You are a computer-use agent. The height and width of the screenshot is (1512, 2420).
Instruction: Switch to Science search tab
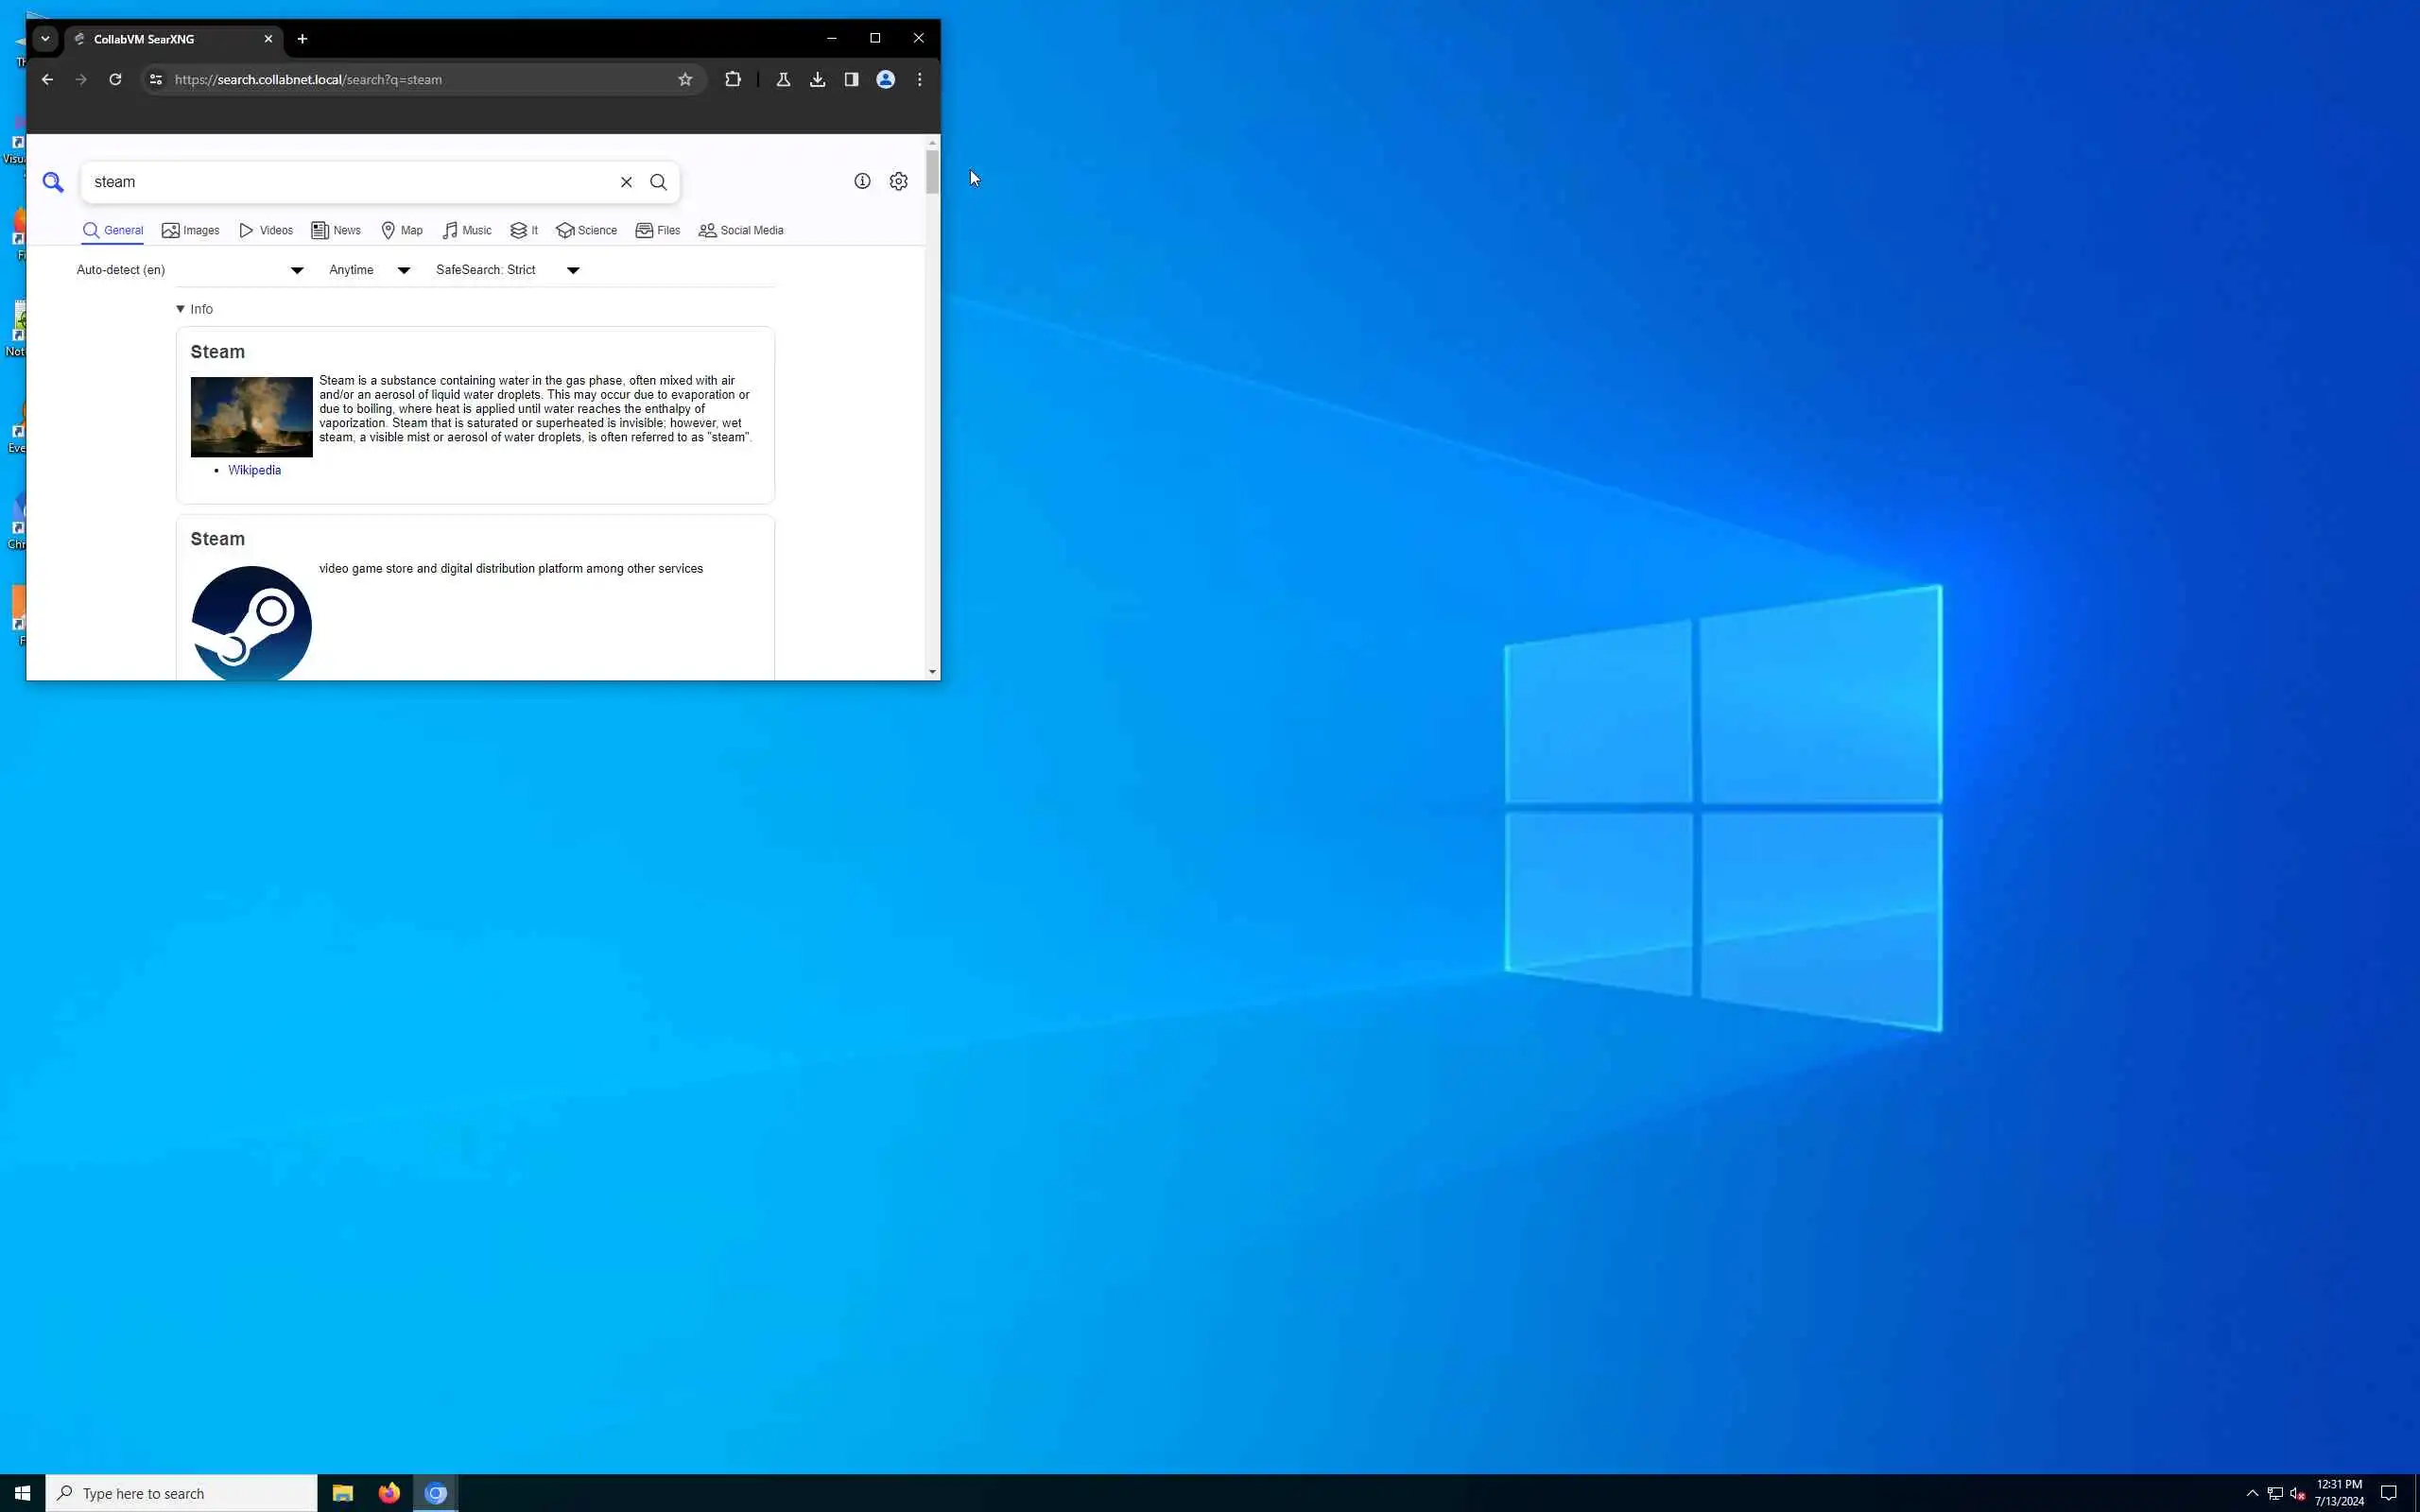pos(586,230)
